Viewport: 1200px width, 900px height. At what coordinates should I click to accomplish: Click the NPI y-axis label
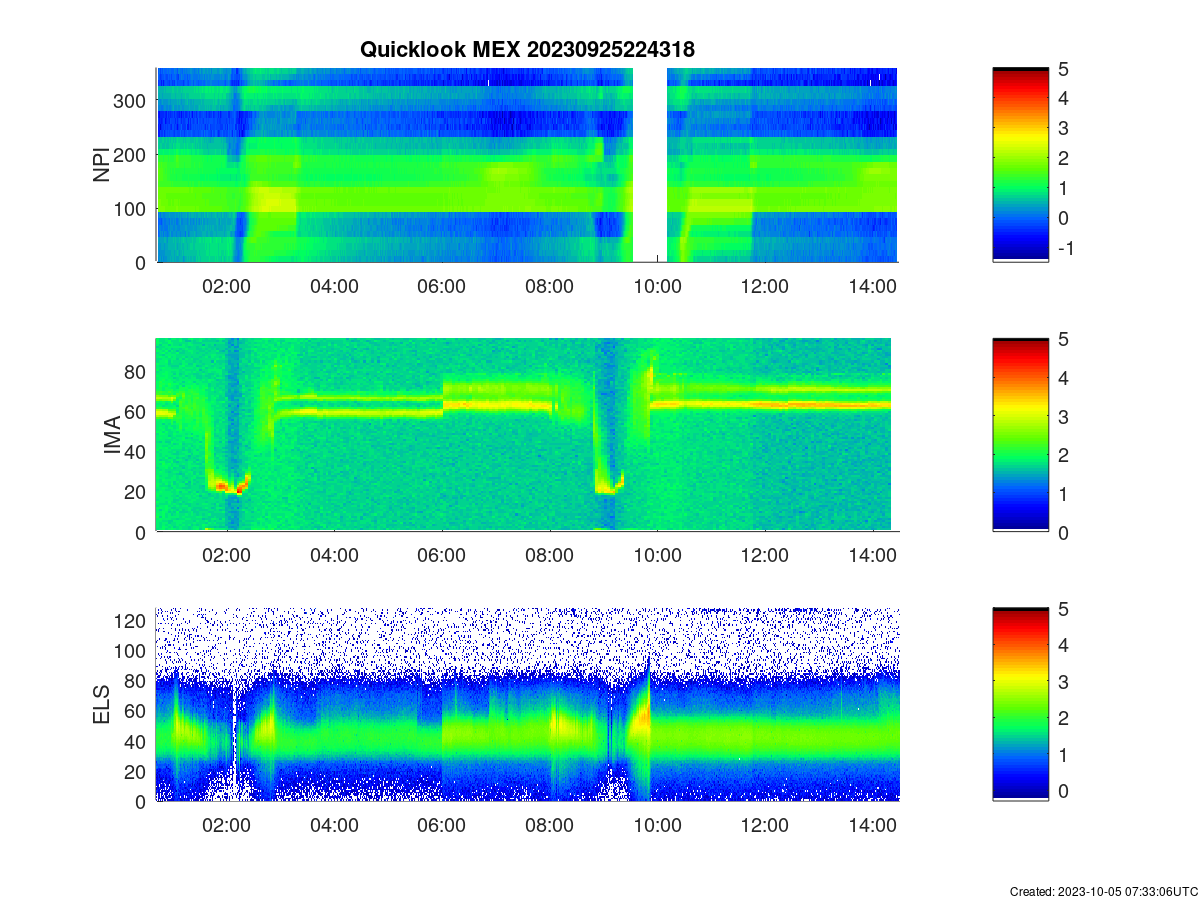(102, 165)
